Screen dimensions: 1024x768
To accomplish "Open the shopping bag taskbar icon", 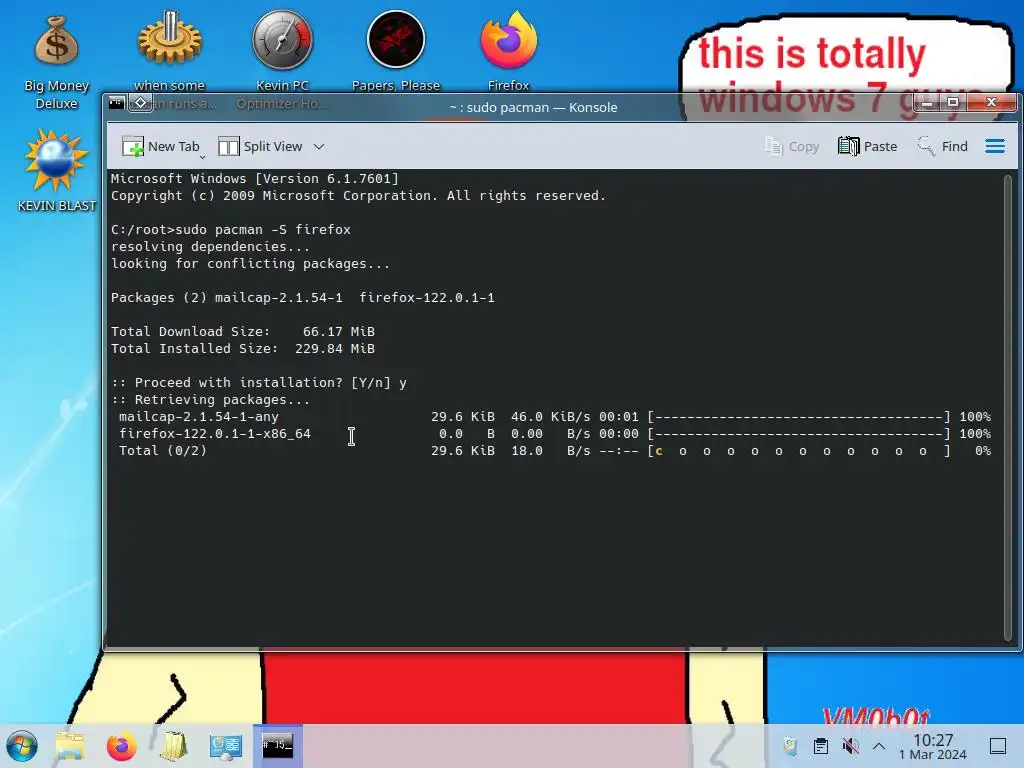I will tap(173, 746).
